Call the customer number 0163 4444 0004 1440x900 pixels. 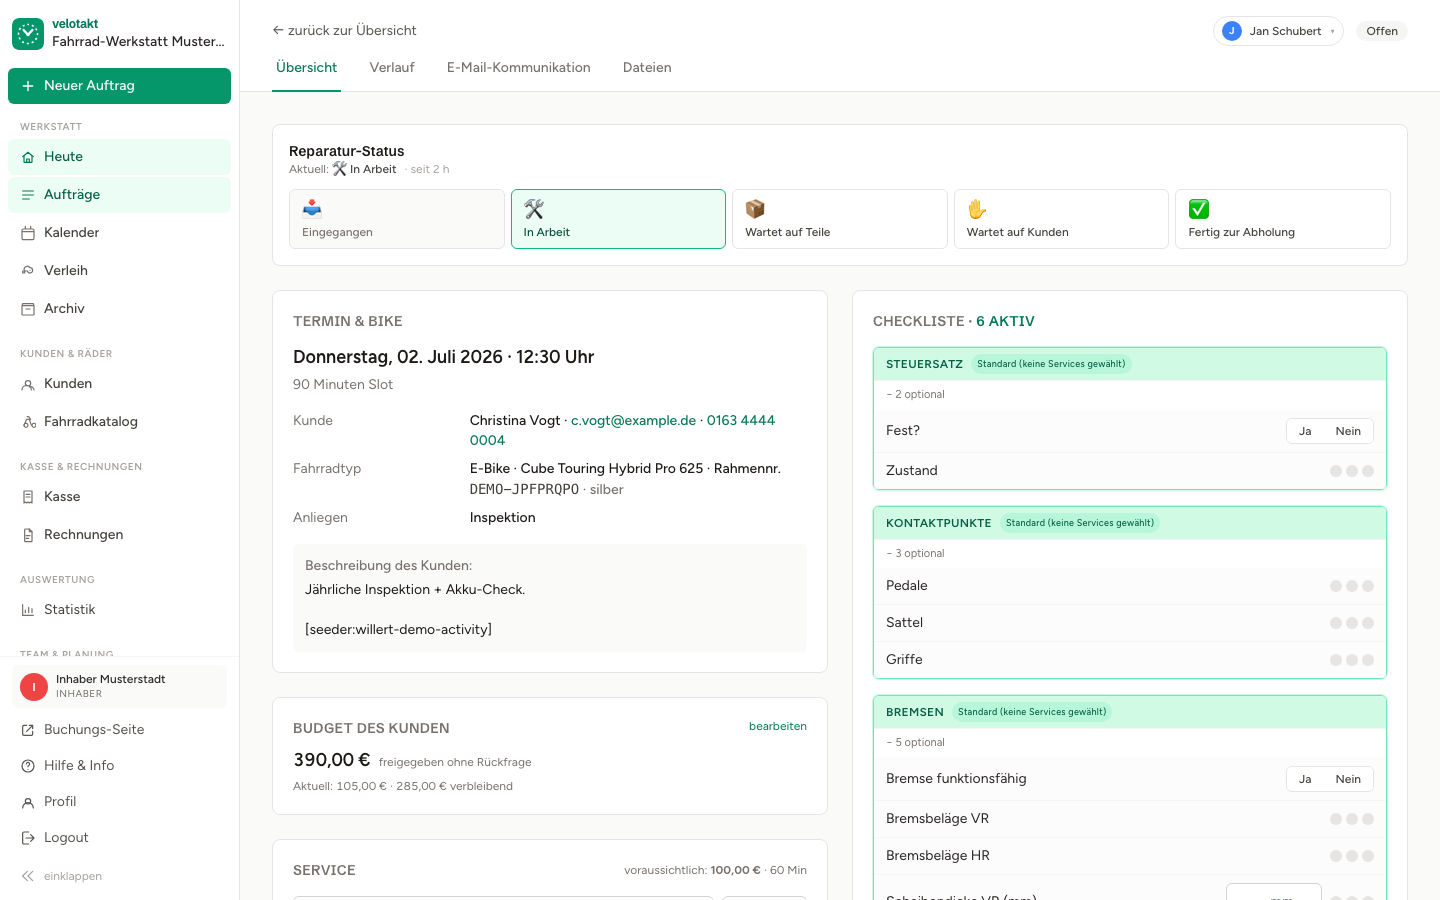(741, 420)
